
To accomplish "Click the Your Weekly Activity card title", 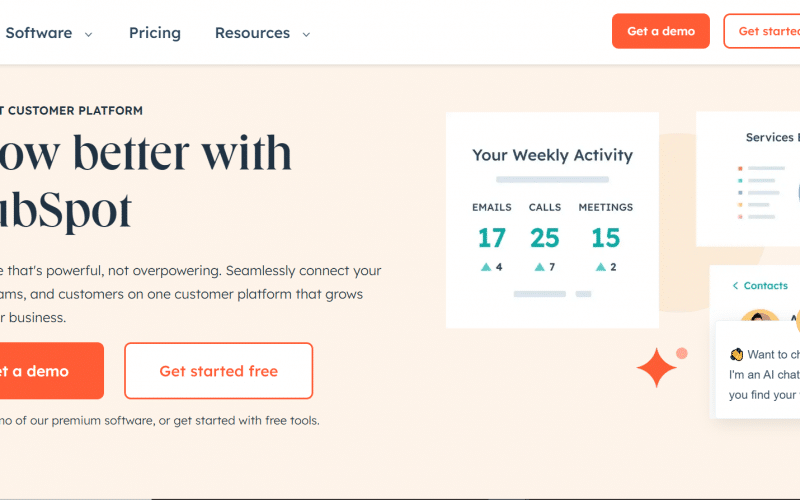I will pos(552,155).
